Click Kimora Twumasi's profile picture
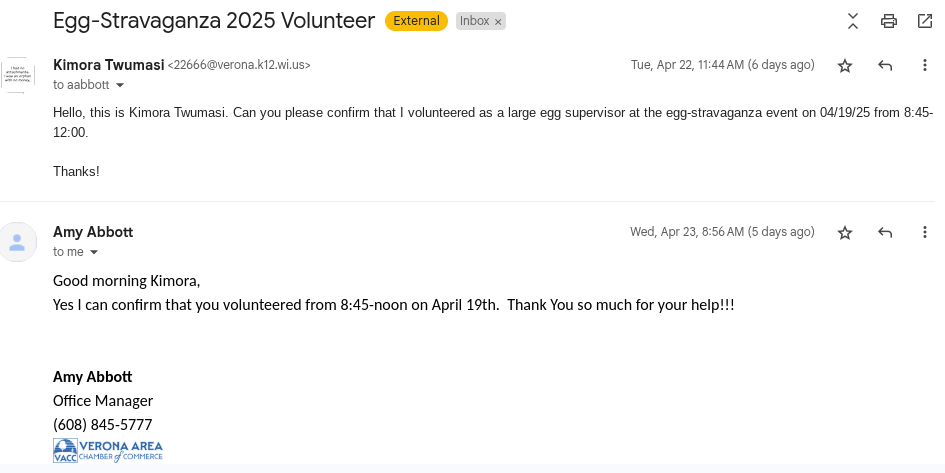Image resolution: width=945 pixels, height=473 pixels. pos(18,74)
